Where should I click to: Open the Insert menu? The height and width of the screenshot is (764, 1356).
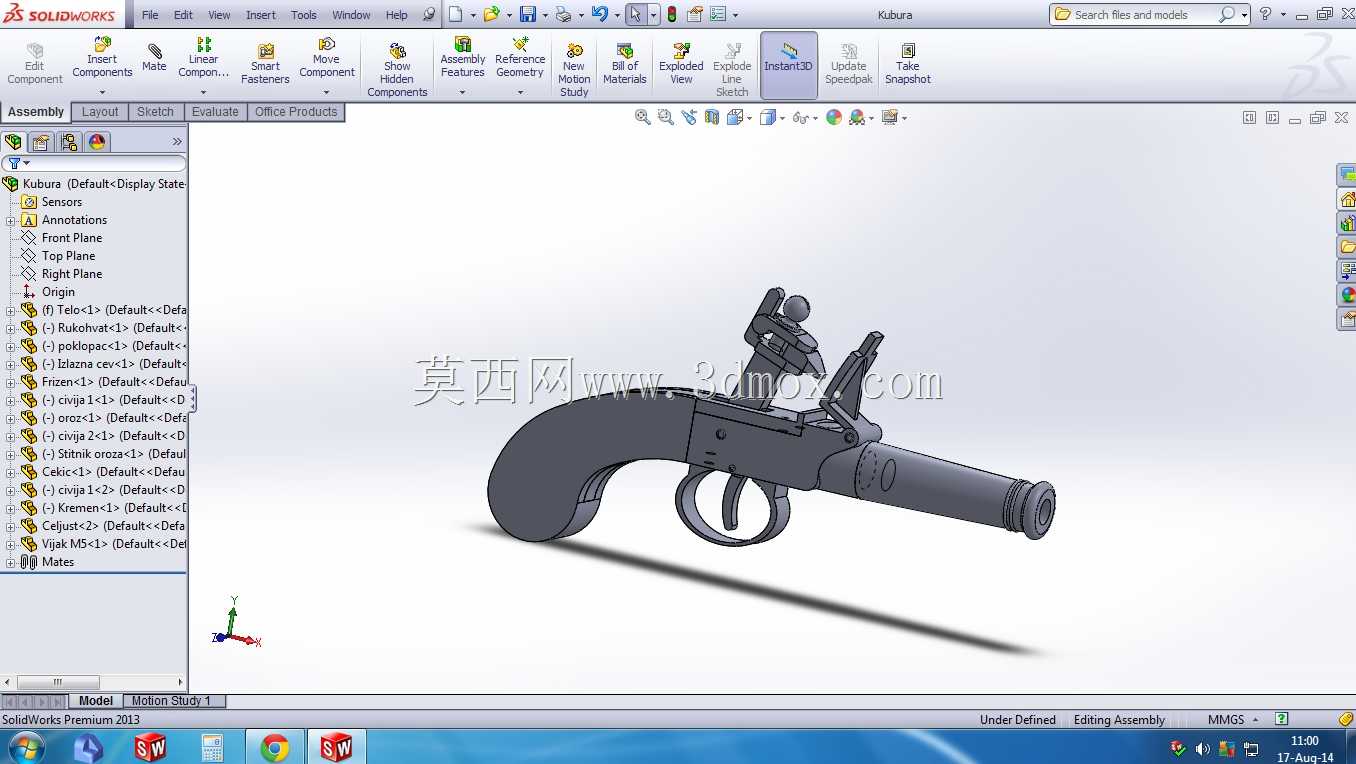261,15
